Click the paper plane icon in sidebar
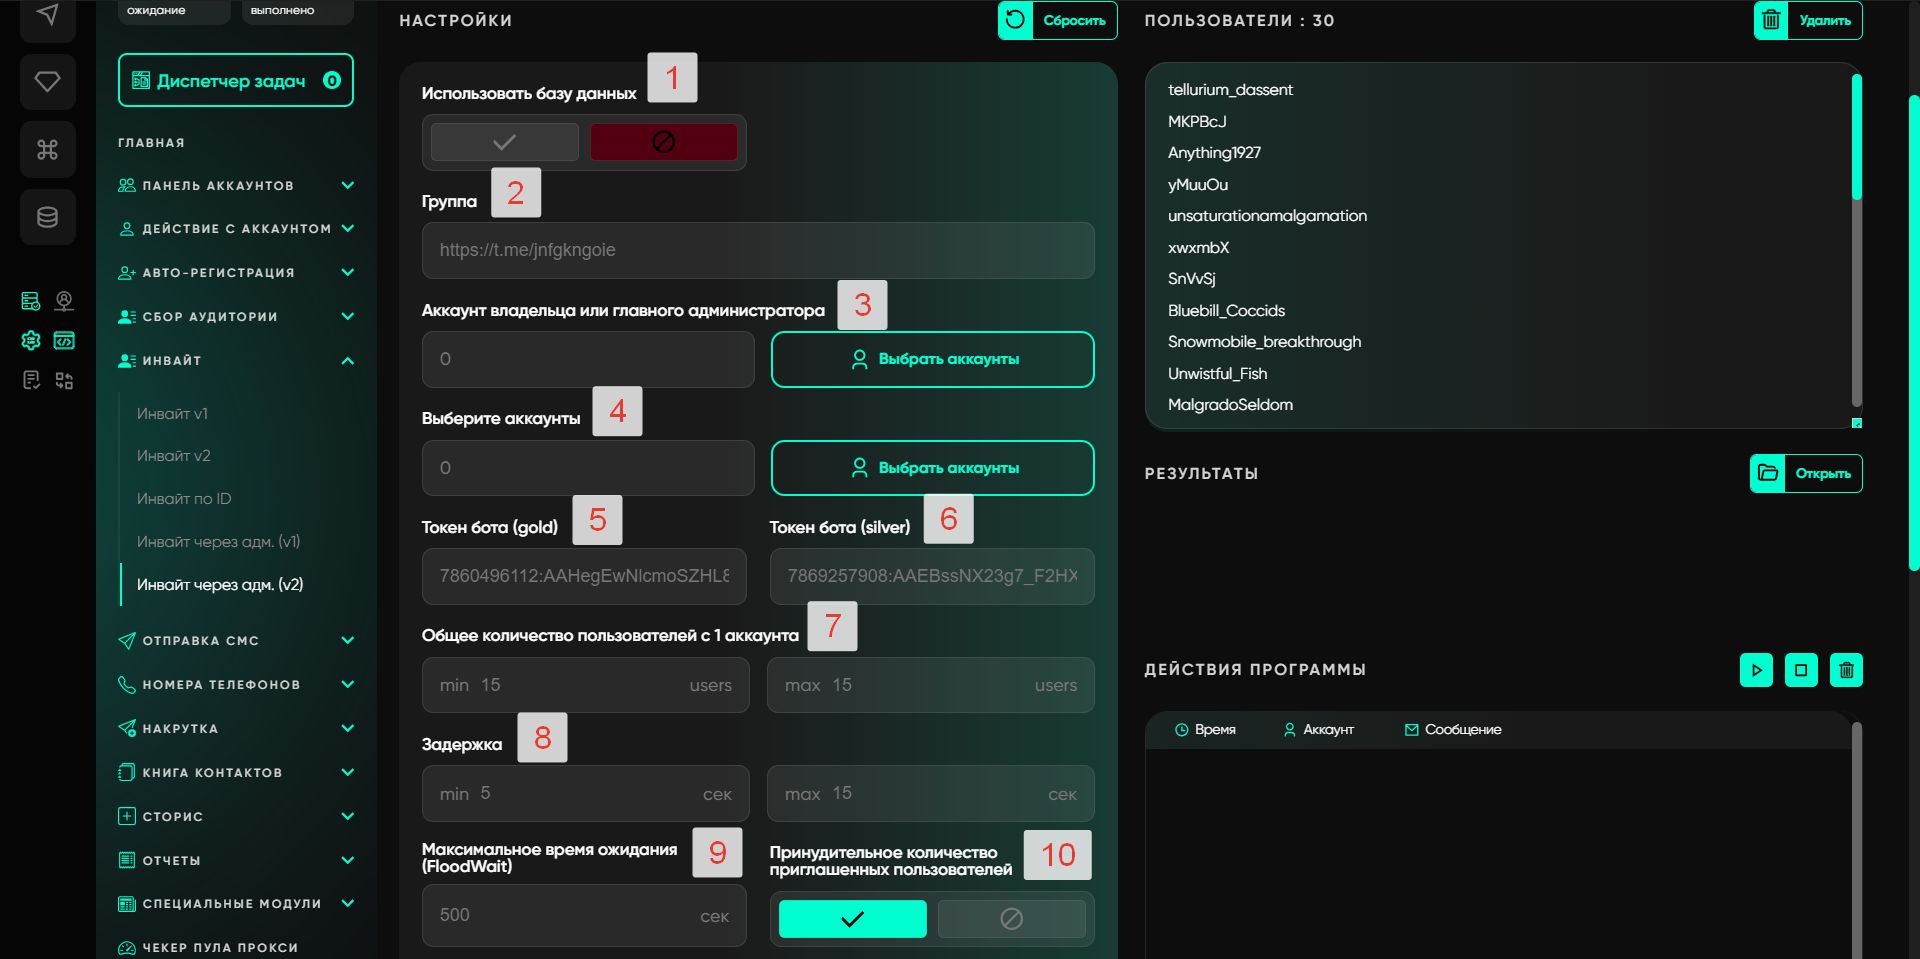 pyautogui.click(x=47, y=15)
